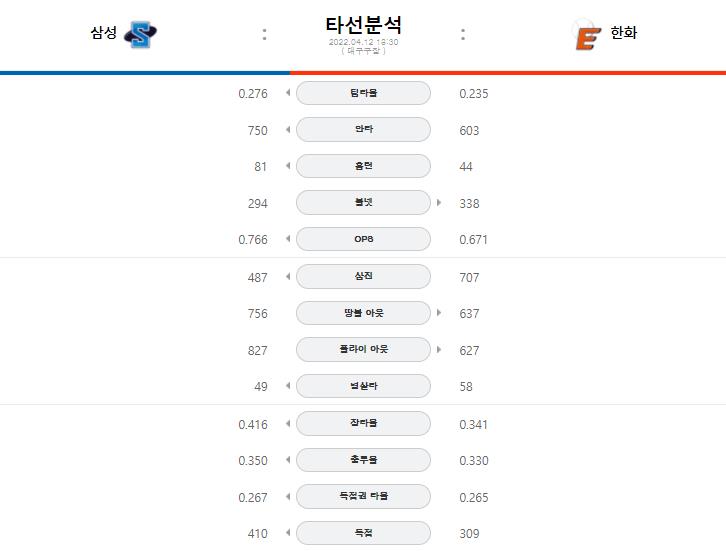Viewport: 726px width, 551px height.
Task: Click the 타선분석 page heading
Action: [363, 25]
